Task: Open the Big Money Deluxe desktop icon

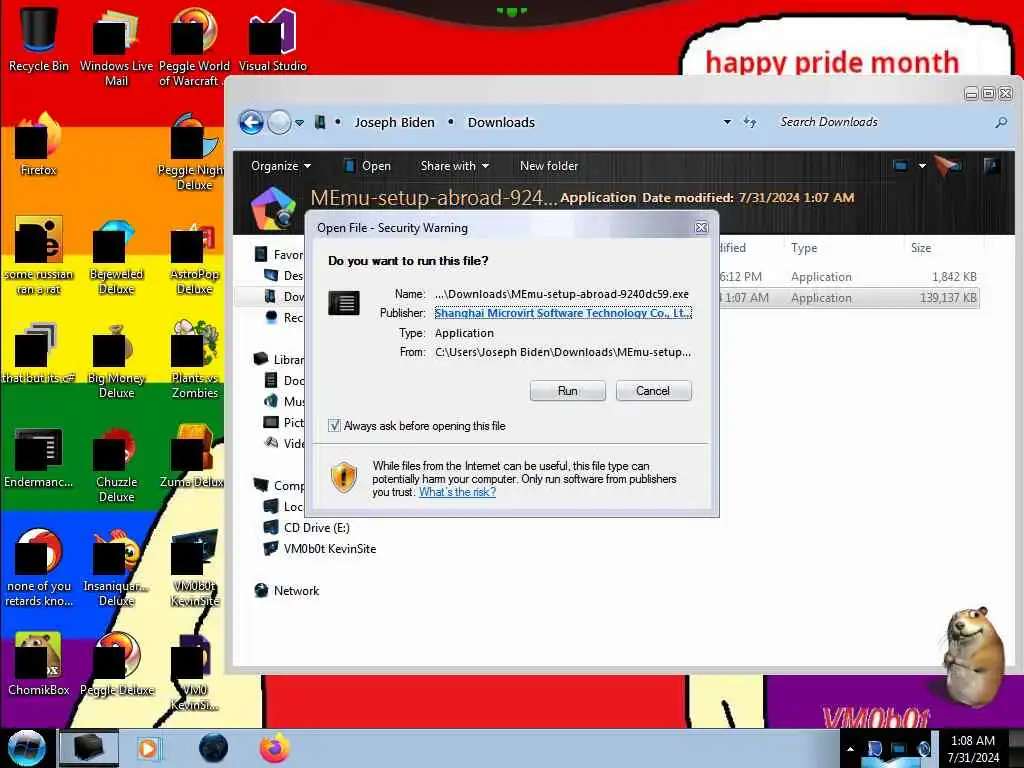Action: pyautogui.click(x=116, y=360)
